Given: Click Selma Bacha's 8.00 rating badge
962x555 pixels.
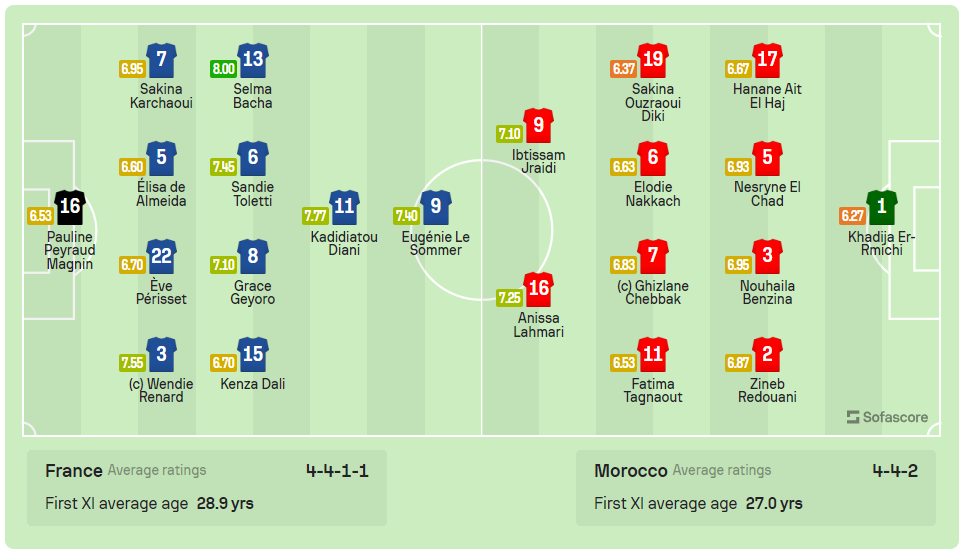Looking at the screenshot, I should [223, 69].
